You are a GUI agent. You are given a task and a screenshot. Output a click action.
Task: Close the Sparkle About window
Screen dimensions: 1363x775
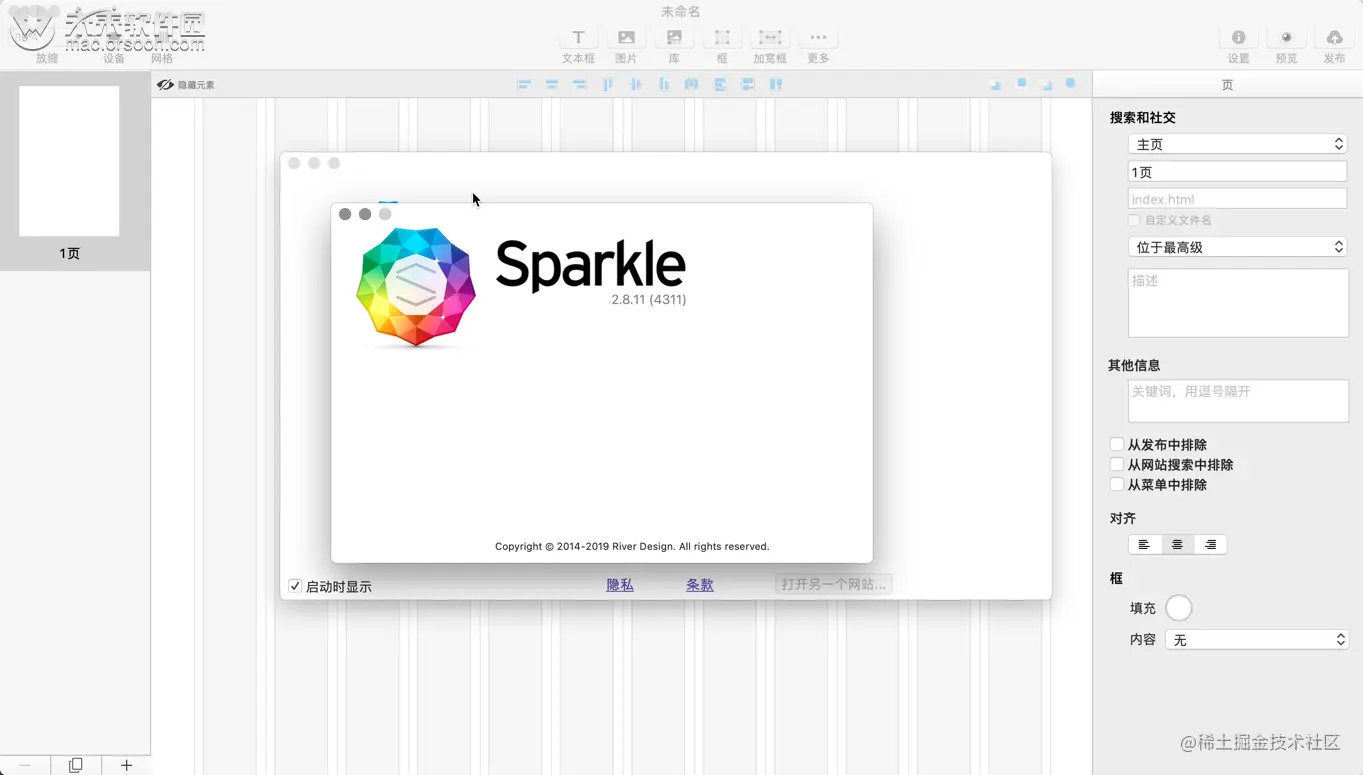(x=345, y=214)
